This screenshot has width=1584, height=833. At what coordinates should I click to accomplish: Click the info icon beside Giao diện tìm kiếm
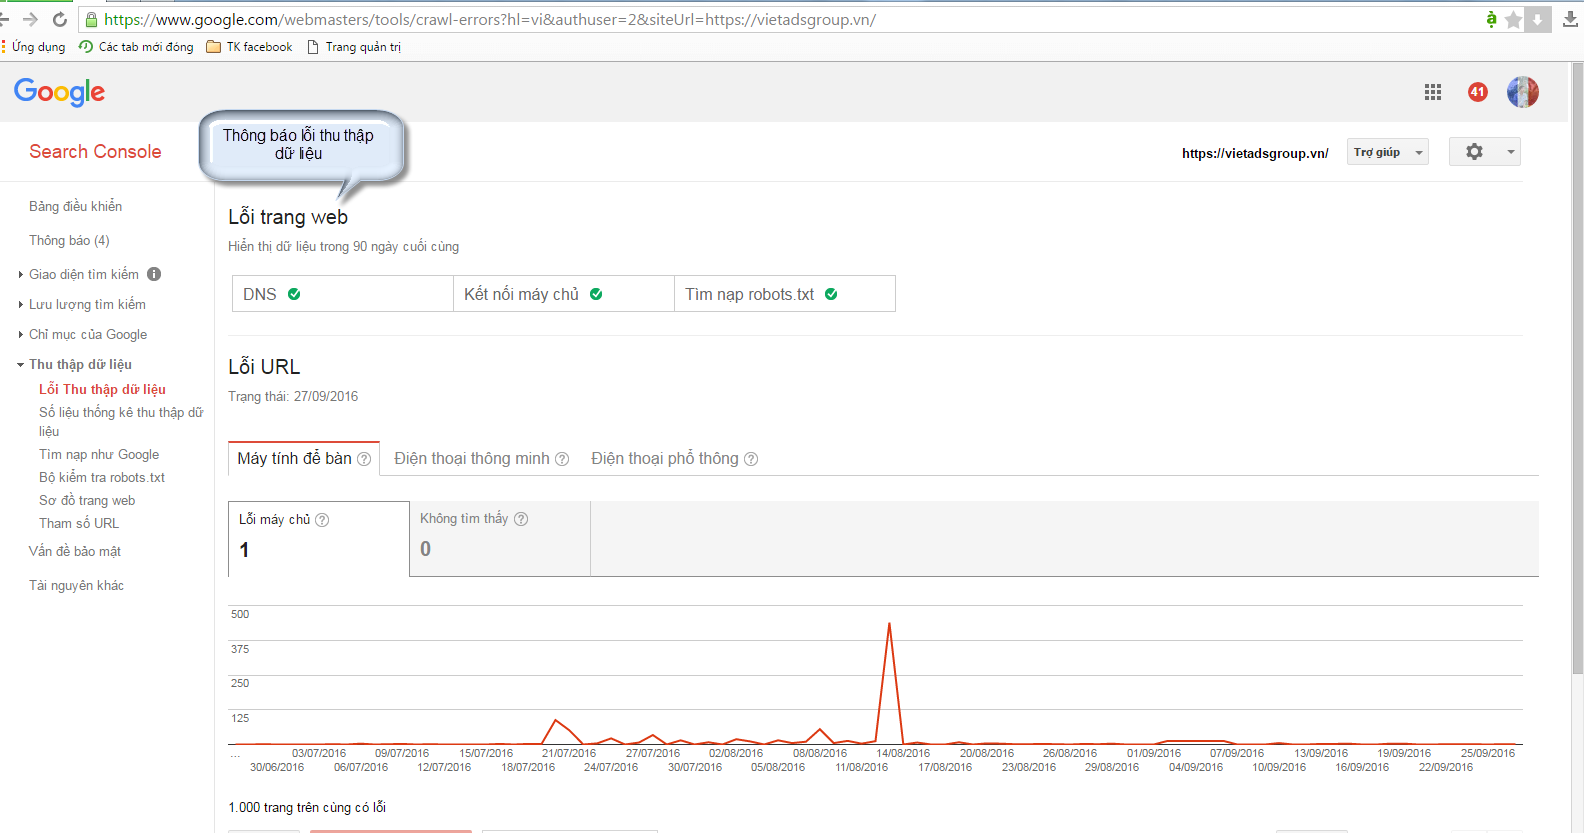(154, 274)
